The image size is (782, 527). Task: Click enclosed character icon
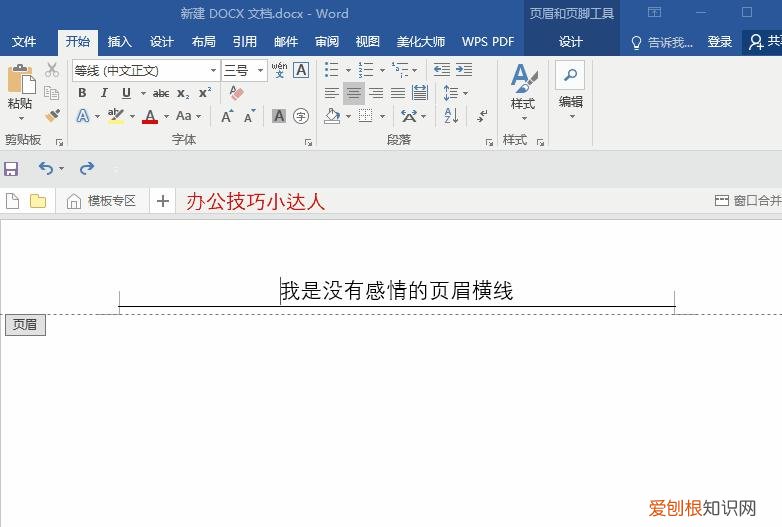(301, 116)
